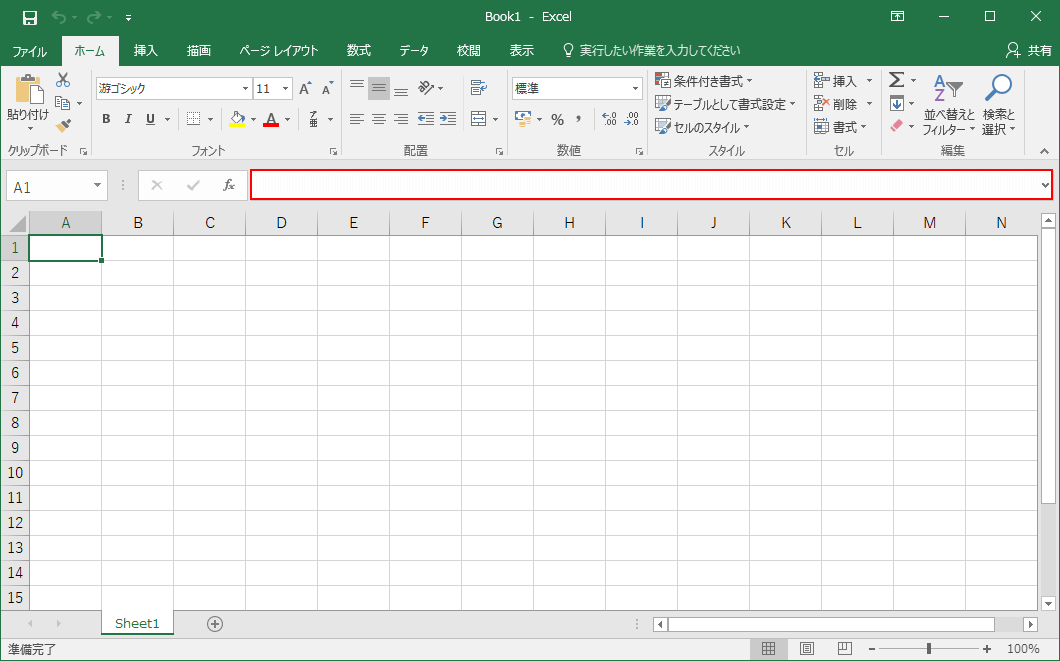Decrease decimal places
The width and height of the screenshot is (1060, 661).
click(631, 119)
